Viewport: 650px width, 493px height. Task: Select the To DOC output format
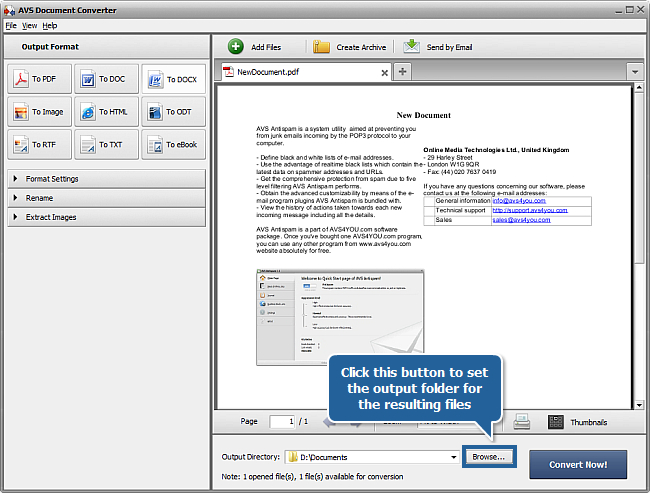tap(106, 79)
